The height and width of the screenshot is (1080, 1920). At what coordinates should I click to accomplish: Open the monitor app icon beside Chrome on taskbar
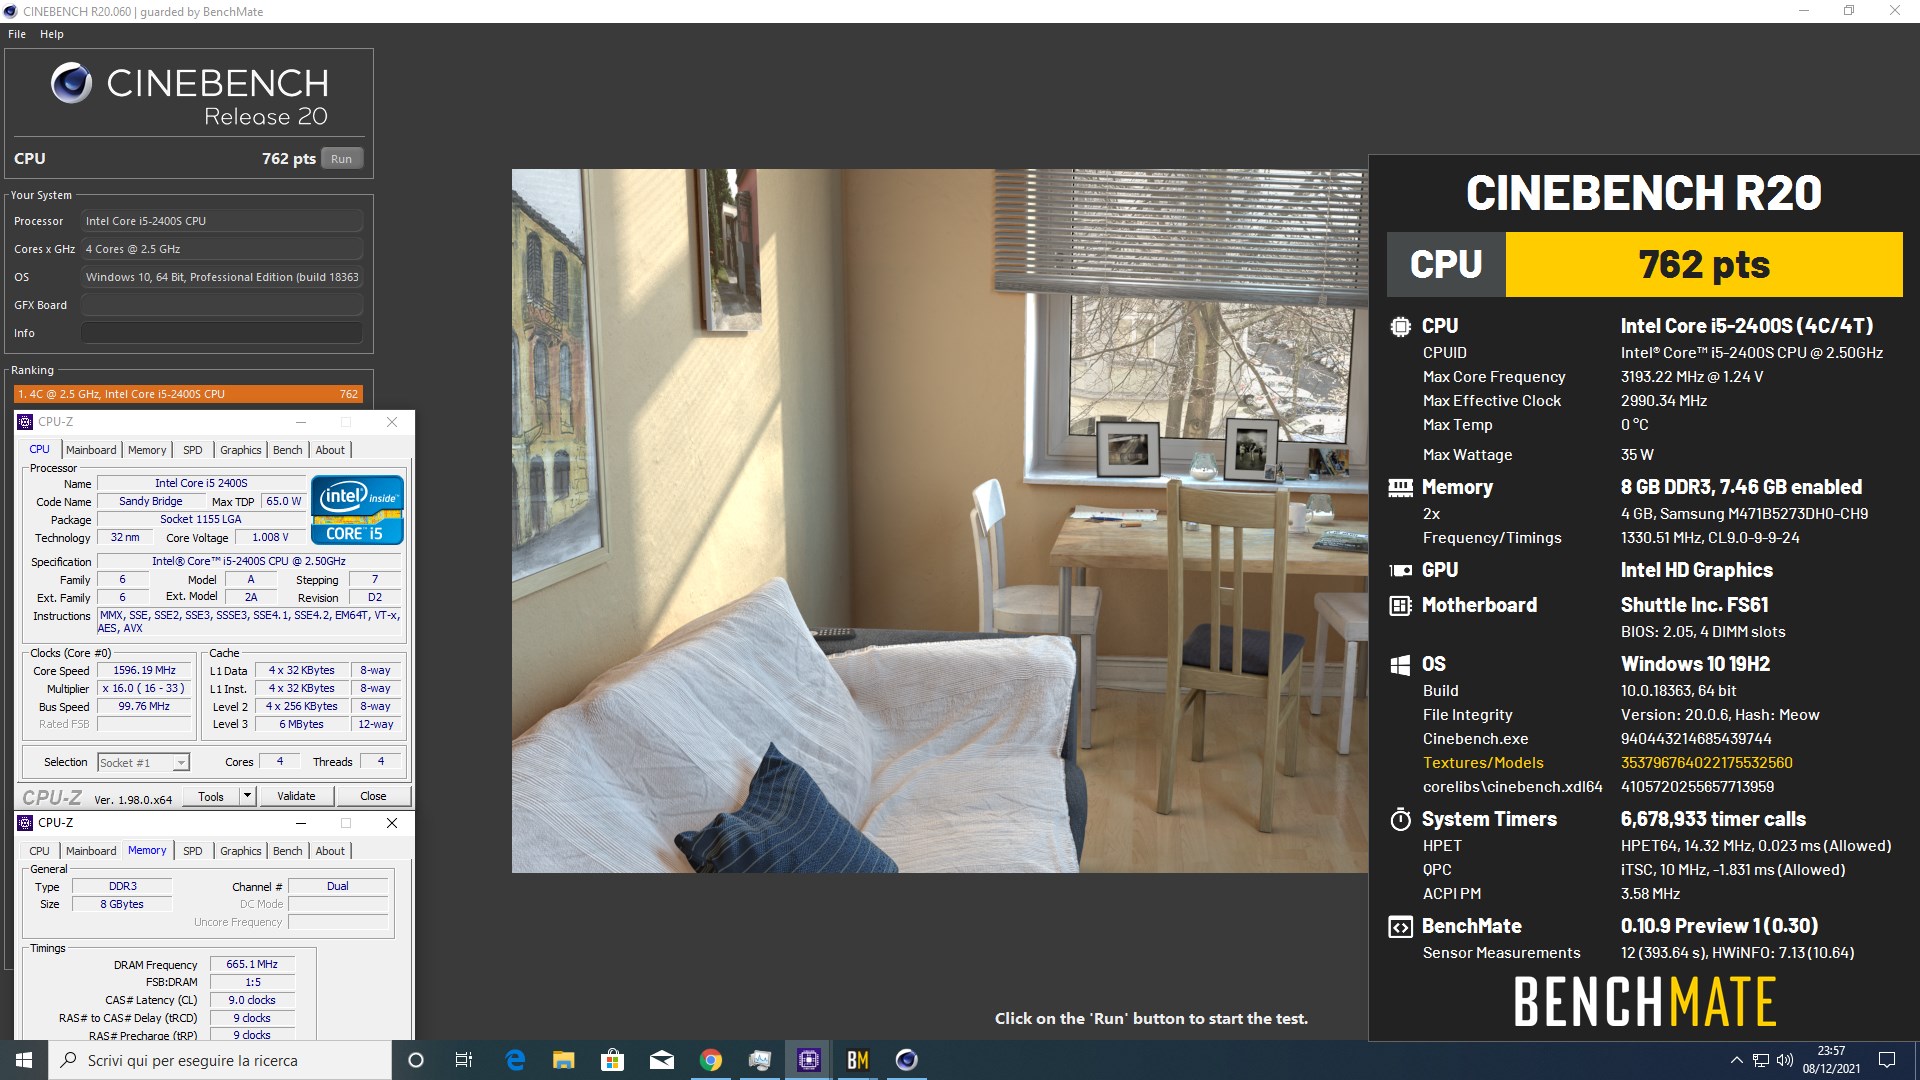pyautogui.click(x=759, y=1060)
